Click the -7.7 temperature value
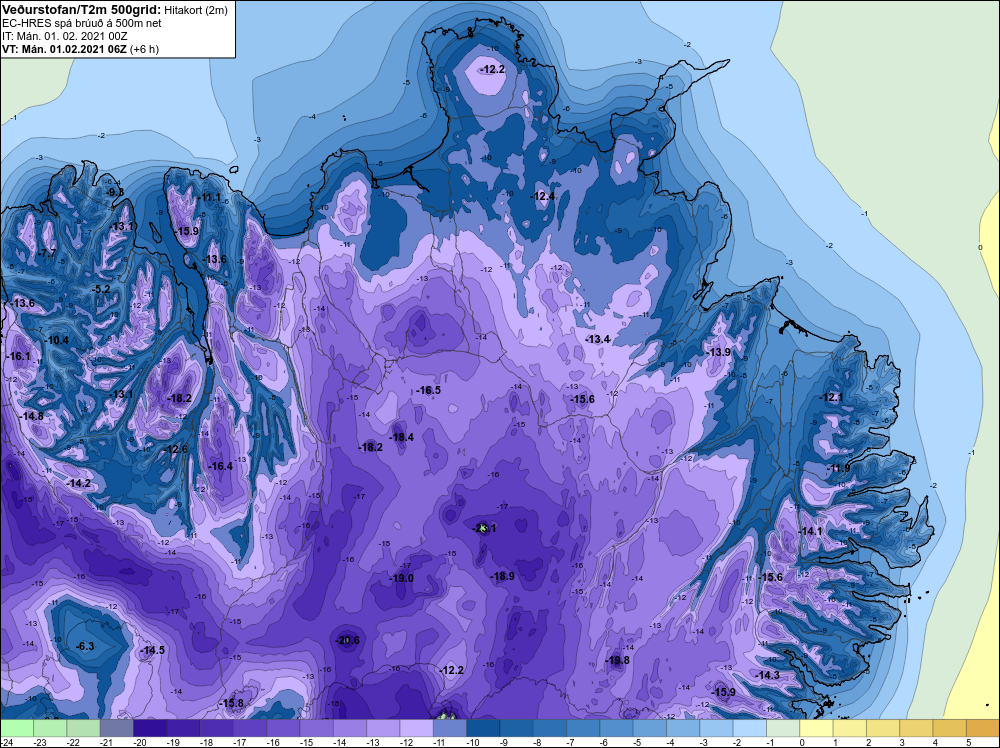 click(x=47, y=253)
